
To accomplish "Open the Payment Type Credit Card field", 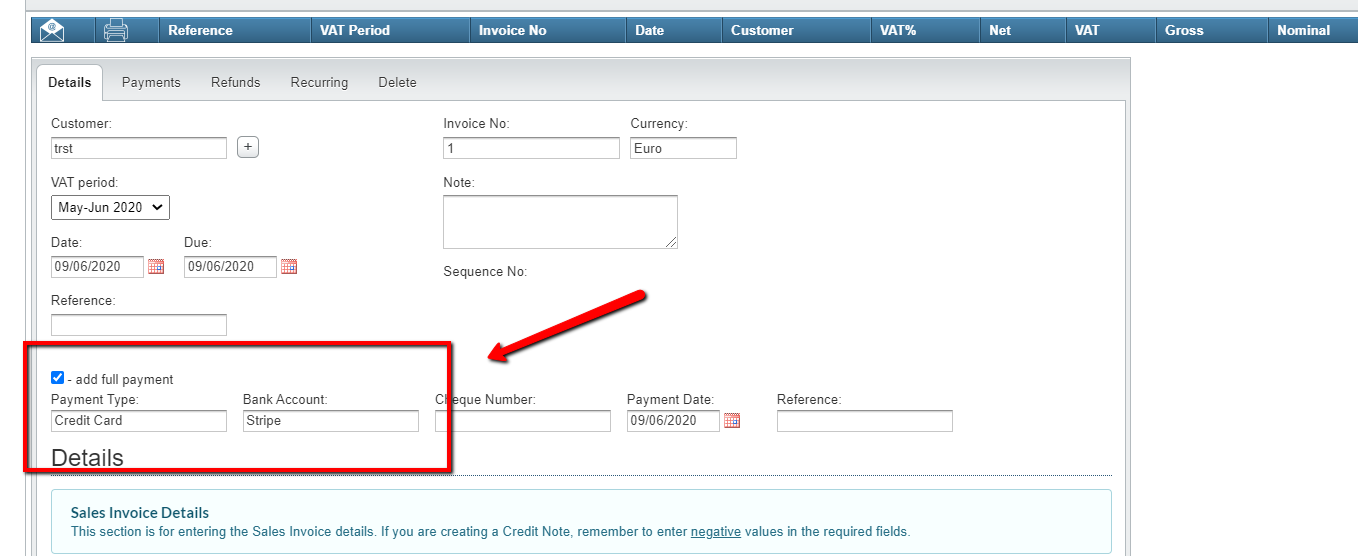I will [139, 421].
